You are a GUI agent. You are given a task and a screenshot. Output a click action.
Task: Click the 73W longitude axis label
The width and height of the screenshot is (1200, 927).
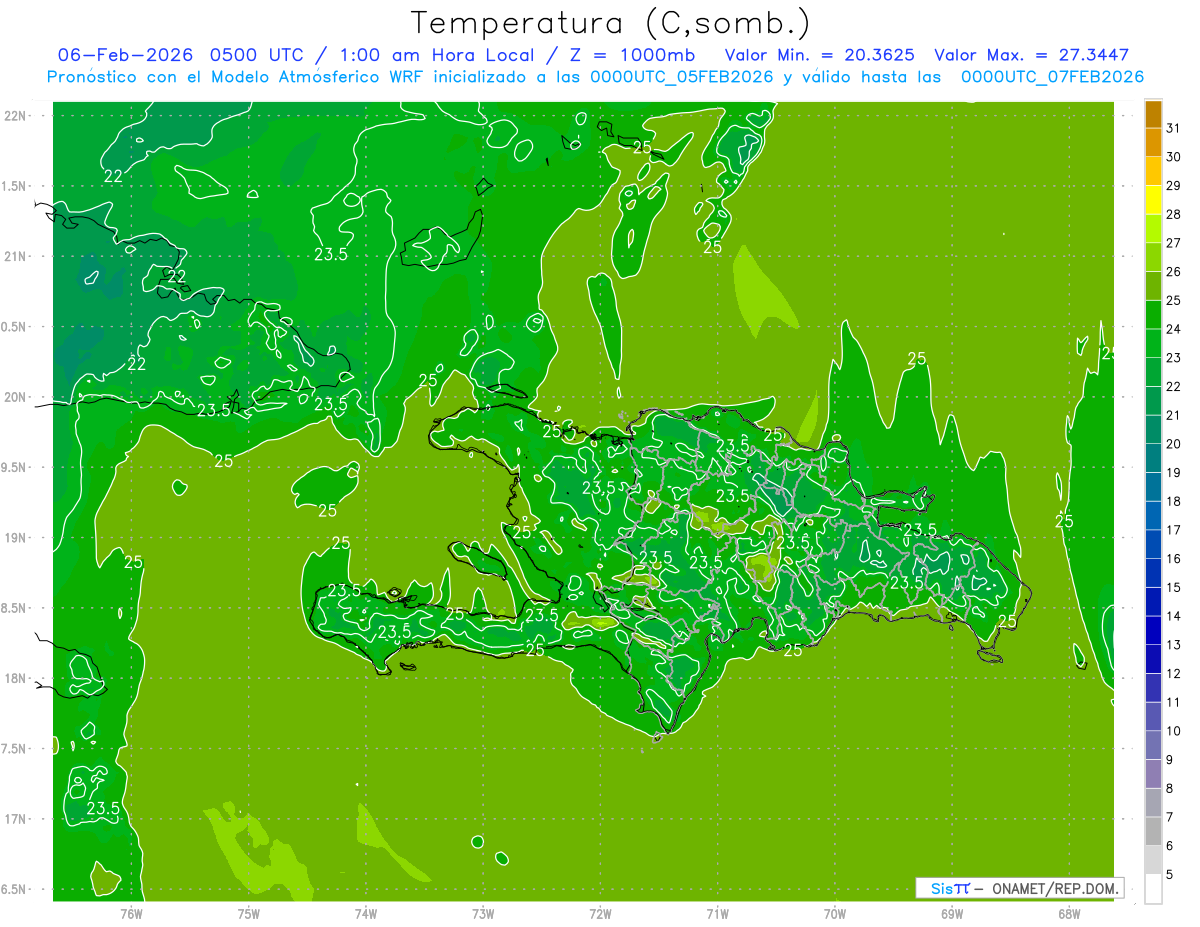click(483, 914)
